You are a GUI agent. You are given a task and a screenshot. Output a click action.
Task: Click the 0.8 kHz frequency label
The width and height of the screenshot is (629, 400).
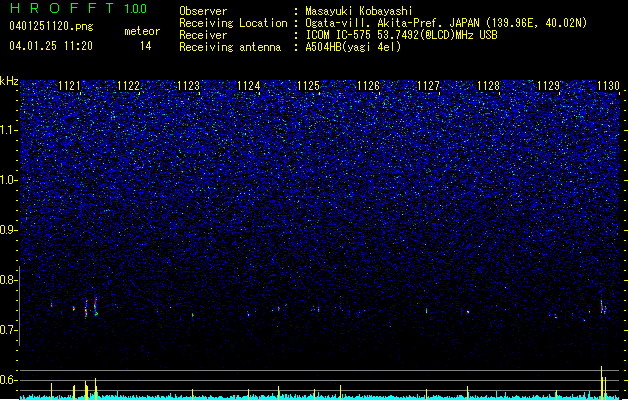click(x=9, y=280)
